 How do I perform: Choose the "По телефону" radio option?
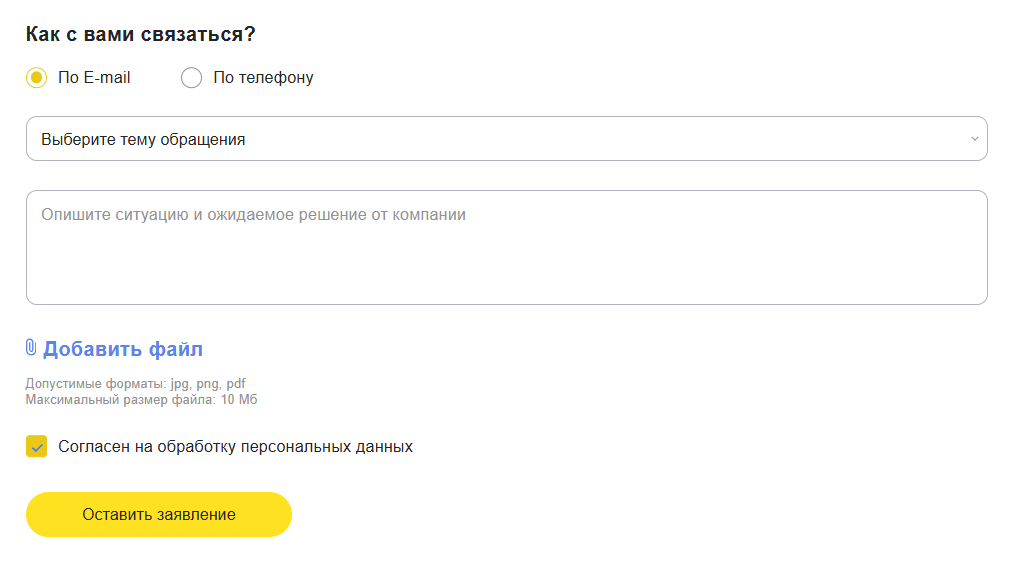click(x=191, y=78)
